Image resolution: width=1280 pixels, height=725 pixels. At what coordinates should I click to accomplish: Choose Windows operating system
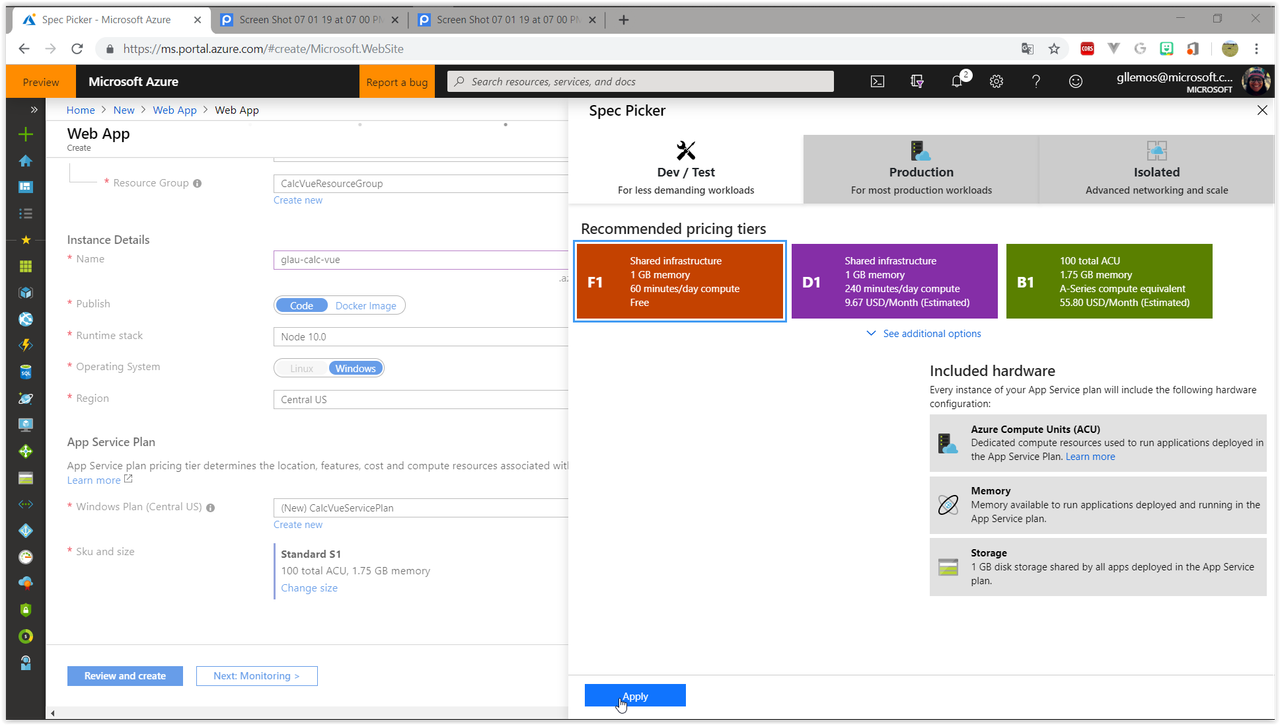click(355, 369)
